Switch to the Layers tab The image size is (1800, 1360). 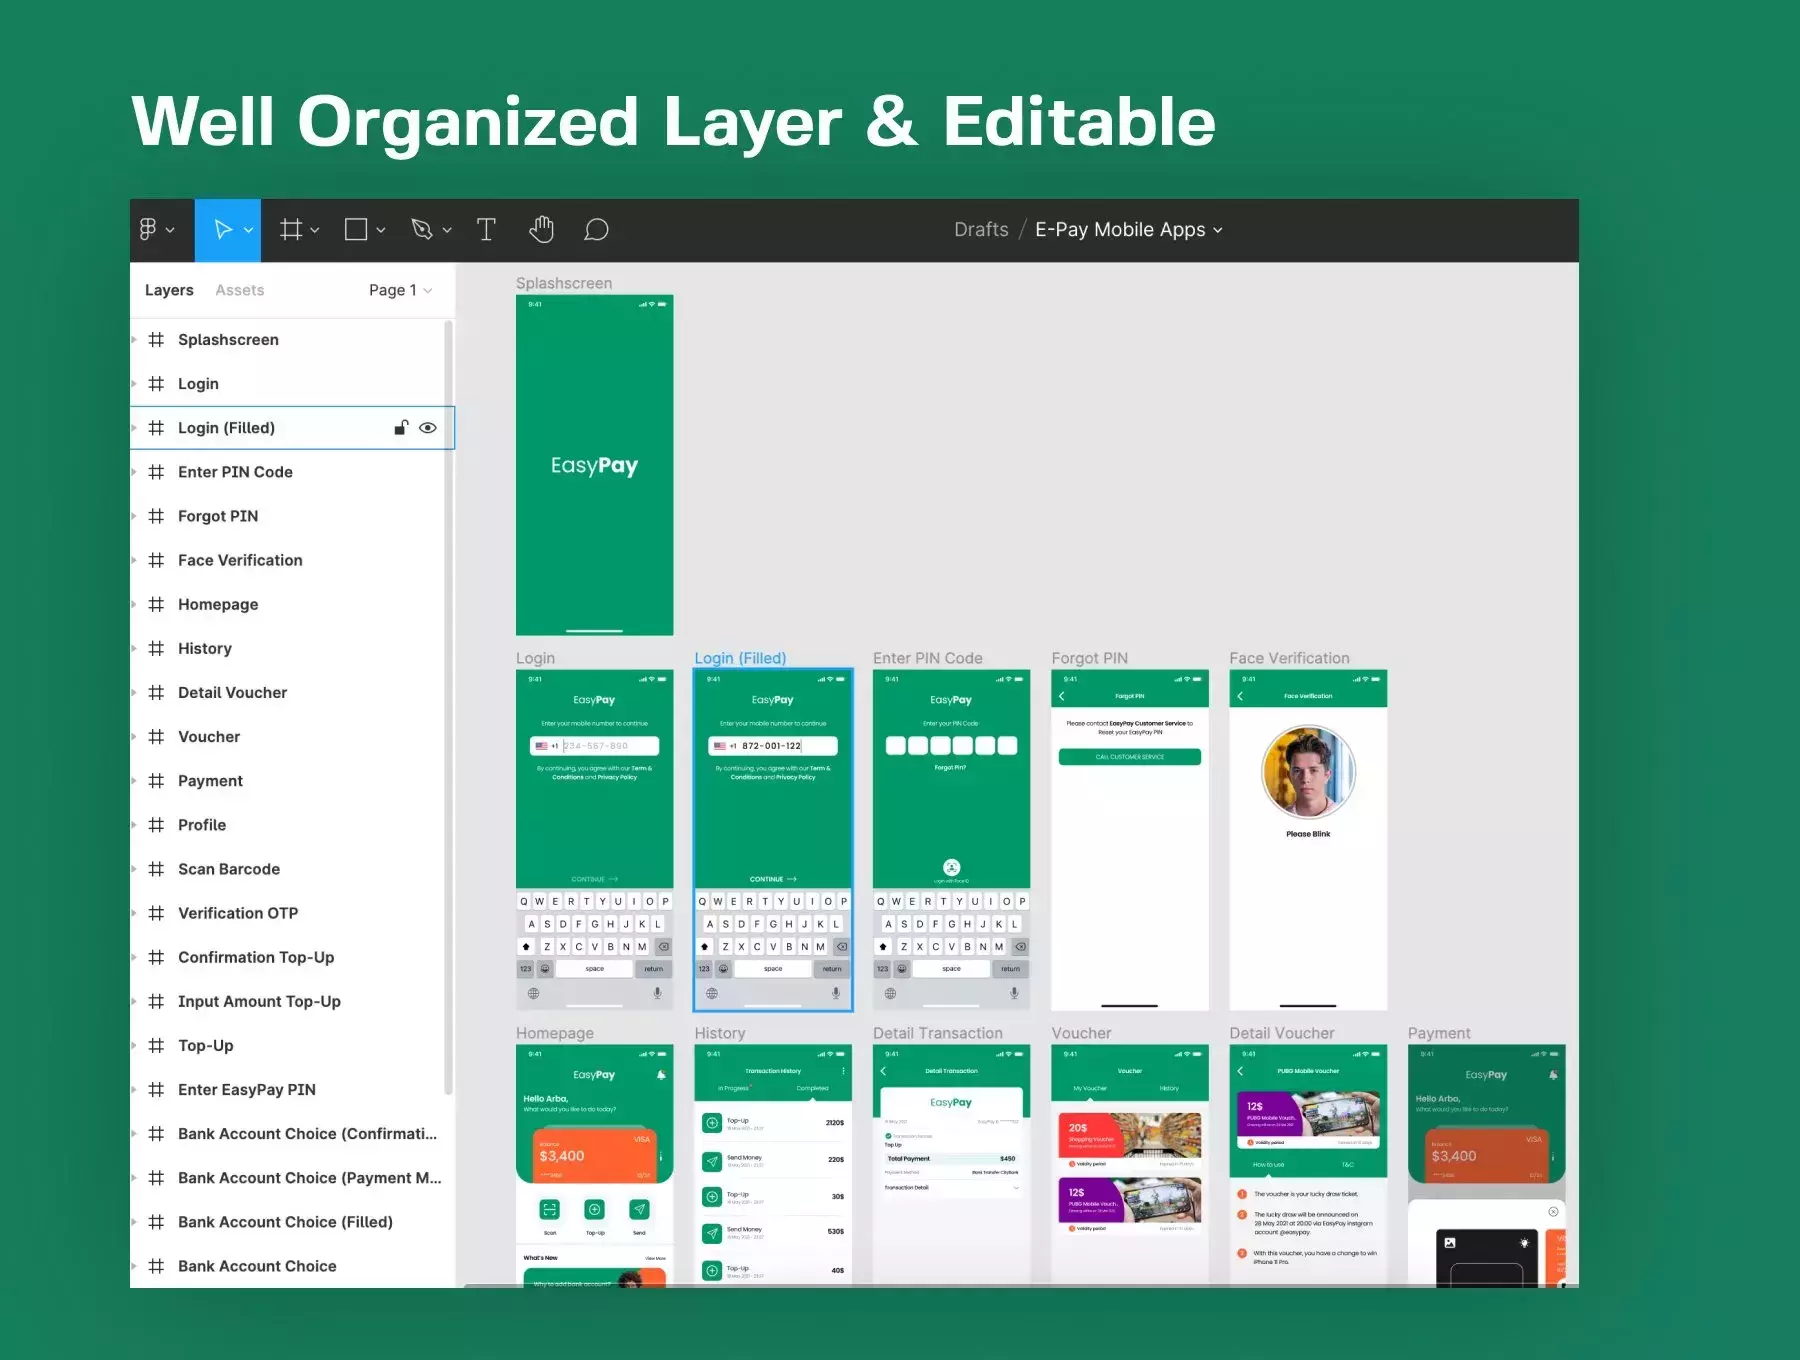point(169,290)
